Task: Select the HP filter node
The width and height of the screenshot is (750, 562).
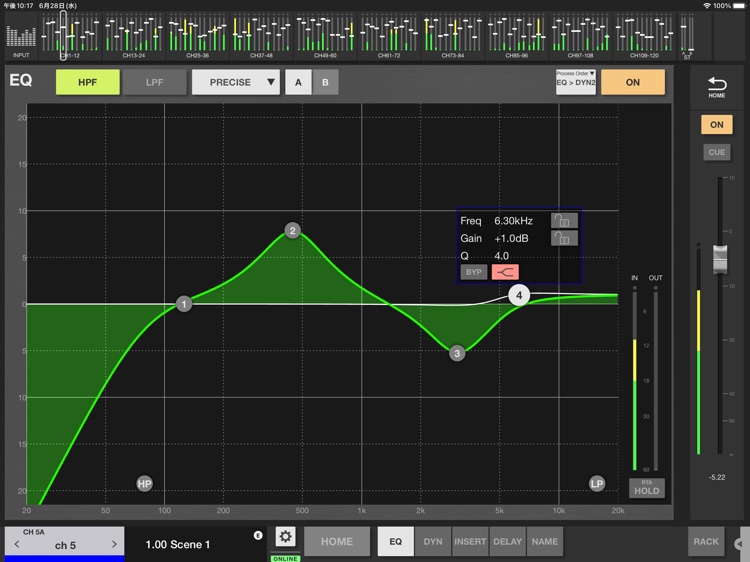Action: pyautogui.click(x=144, y=484)
